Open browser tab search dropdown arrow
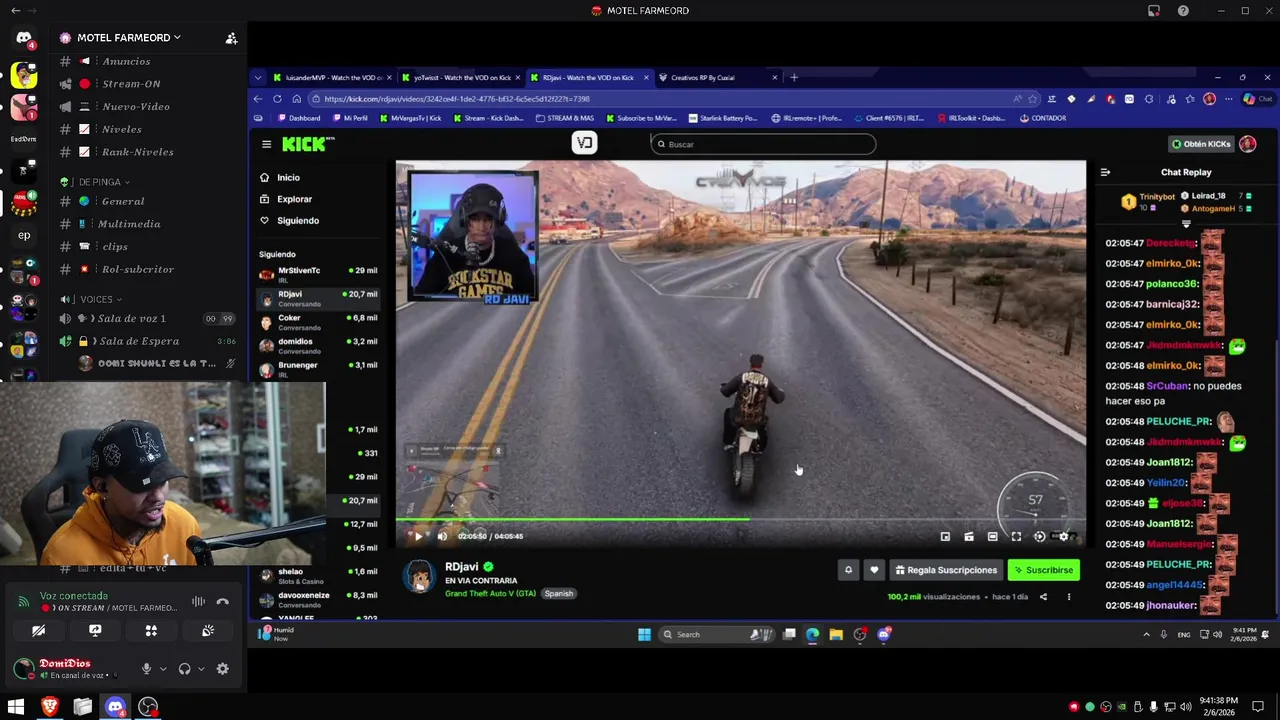This screenshot has width=1280, height=720. 258,77
